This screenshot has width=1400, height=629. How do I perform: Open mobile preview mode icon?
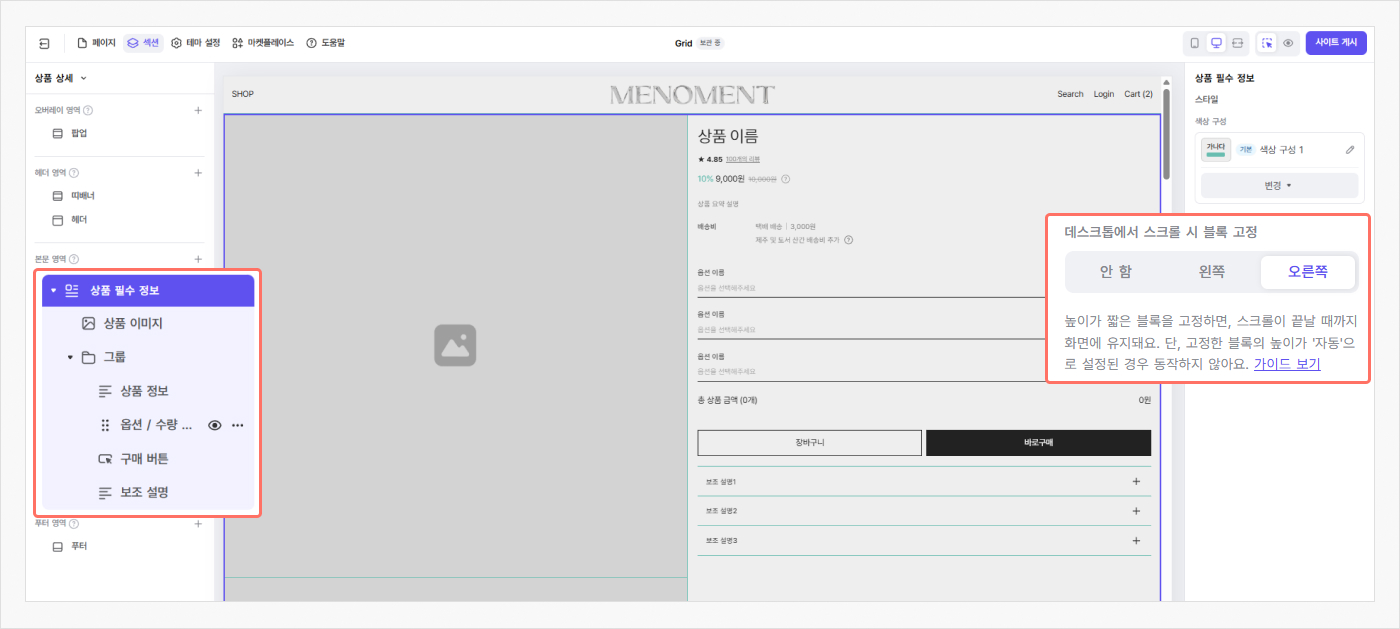1195,43
